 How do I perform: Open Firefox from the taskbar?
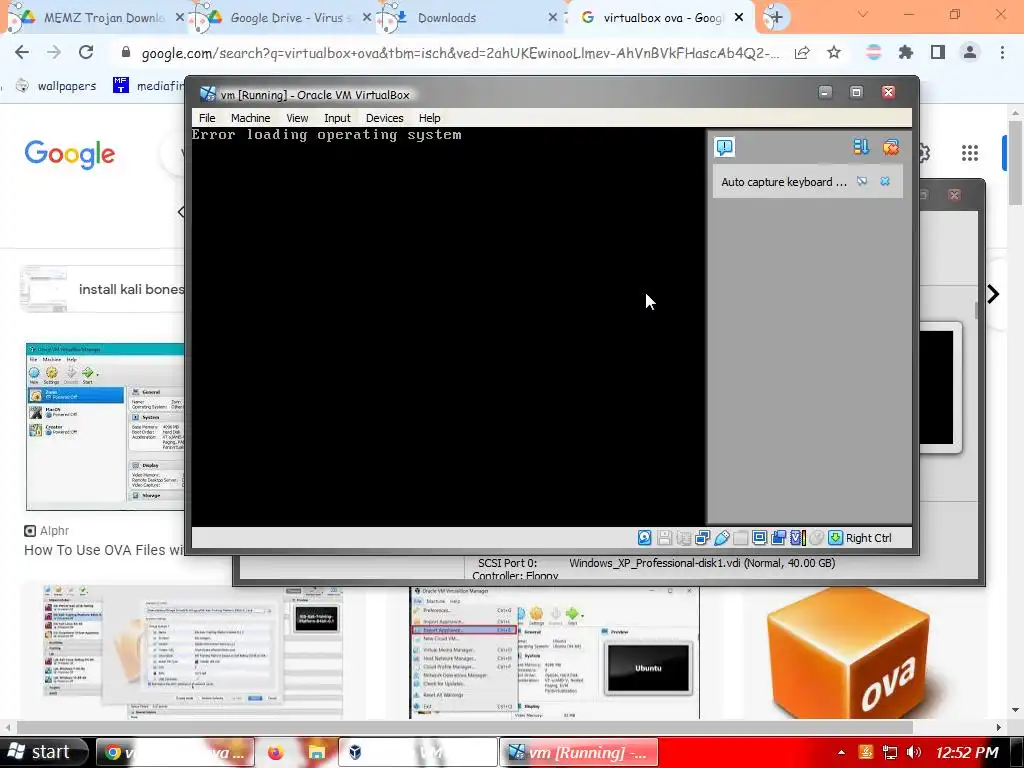coord(276,752)
